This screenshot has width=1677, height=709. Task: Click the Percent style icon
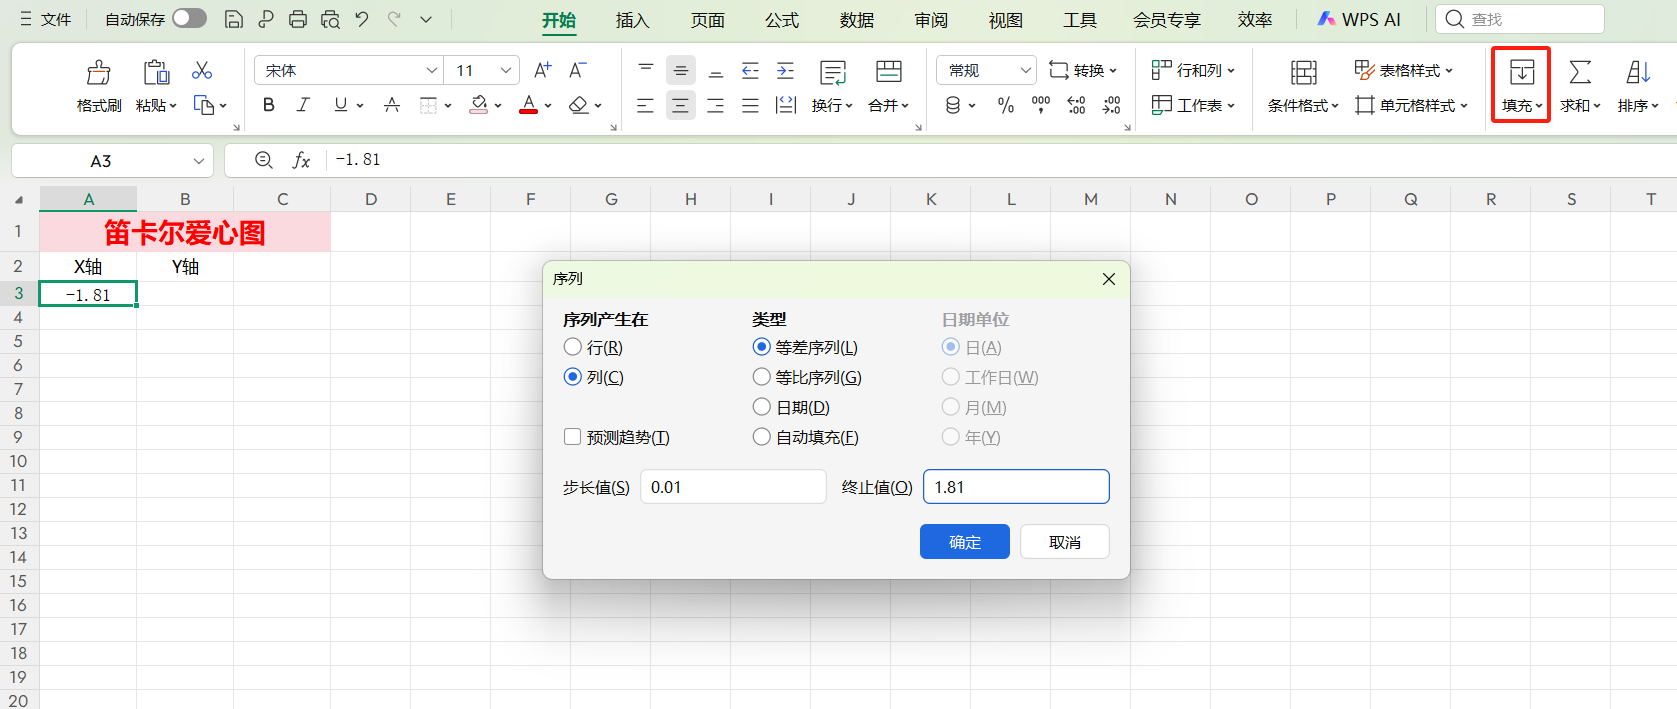tap(1006, 105)
